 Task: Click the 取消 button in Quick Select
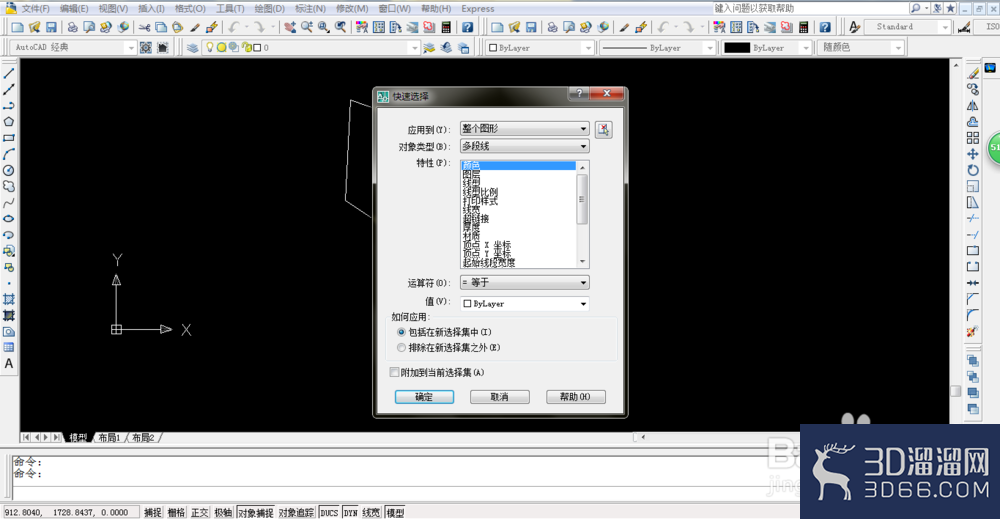[500, 397]
